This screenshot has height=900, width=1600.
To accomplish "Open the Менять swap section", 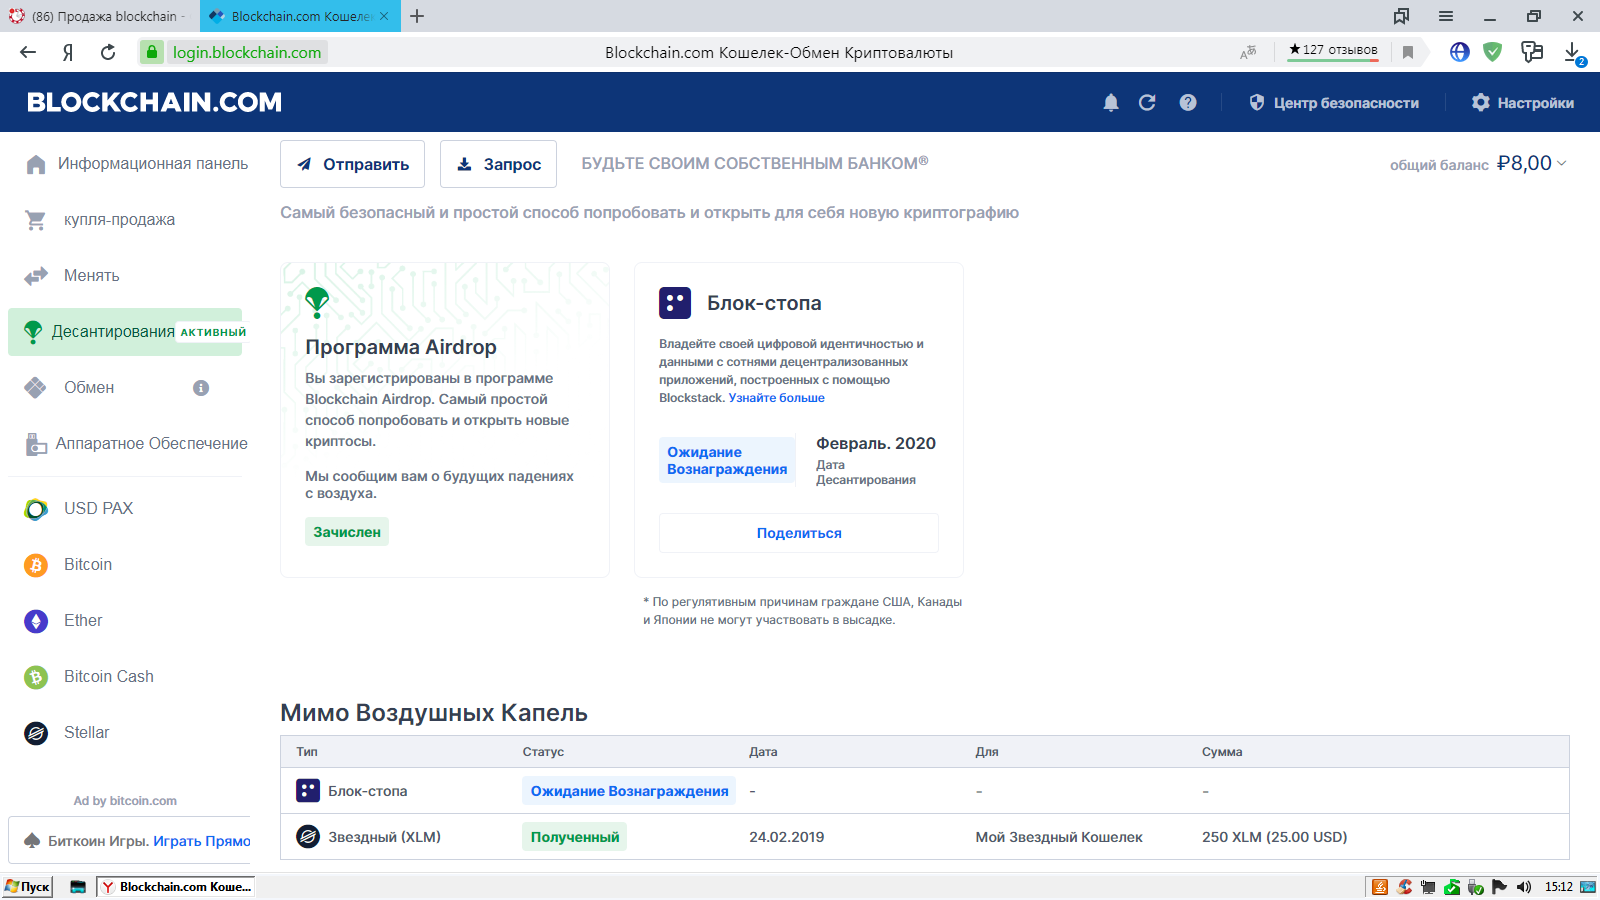I will click(x=72, y=276).
